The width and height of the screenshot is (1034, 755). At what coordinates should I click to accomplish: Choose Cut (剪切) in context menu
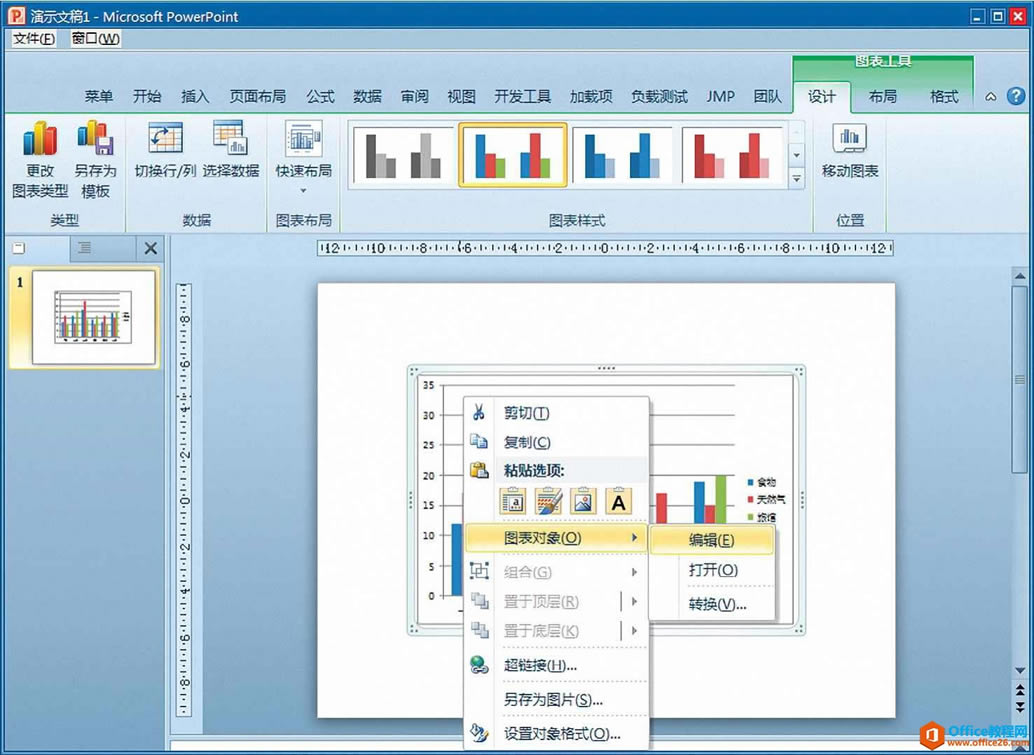point(557,413)
